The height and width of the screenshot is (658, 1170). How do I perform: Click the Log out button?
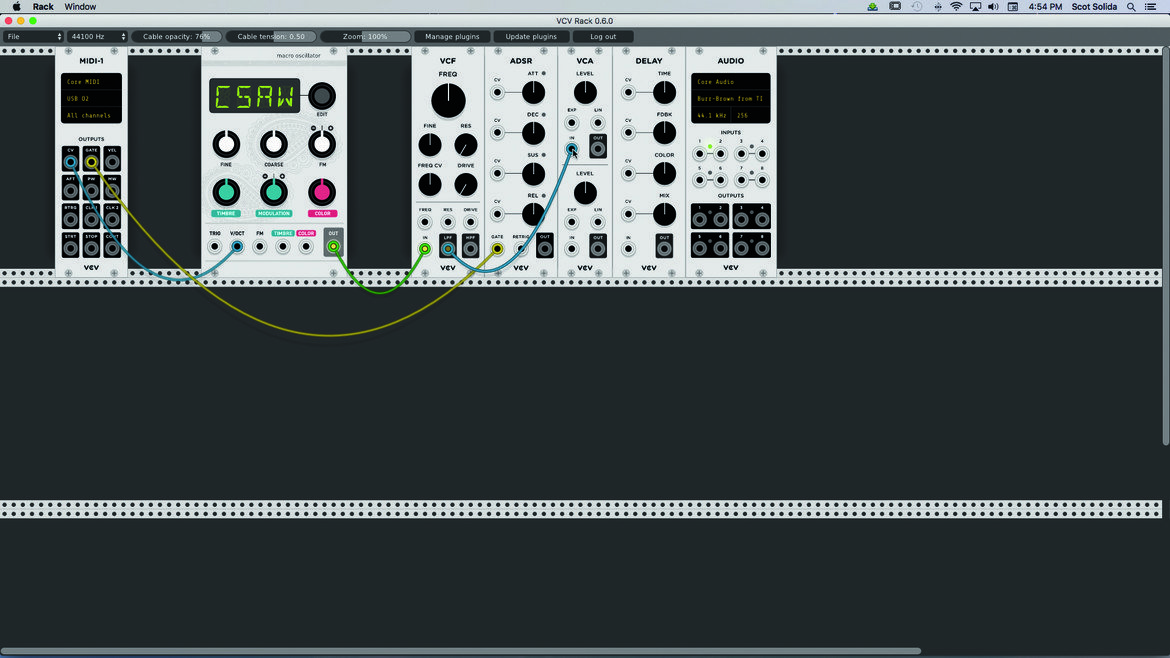pyautogui.click(x=603, y=37)
